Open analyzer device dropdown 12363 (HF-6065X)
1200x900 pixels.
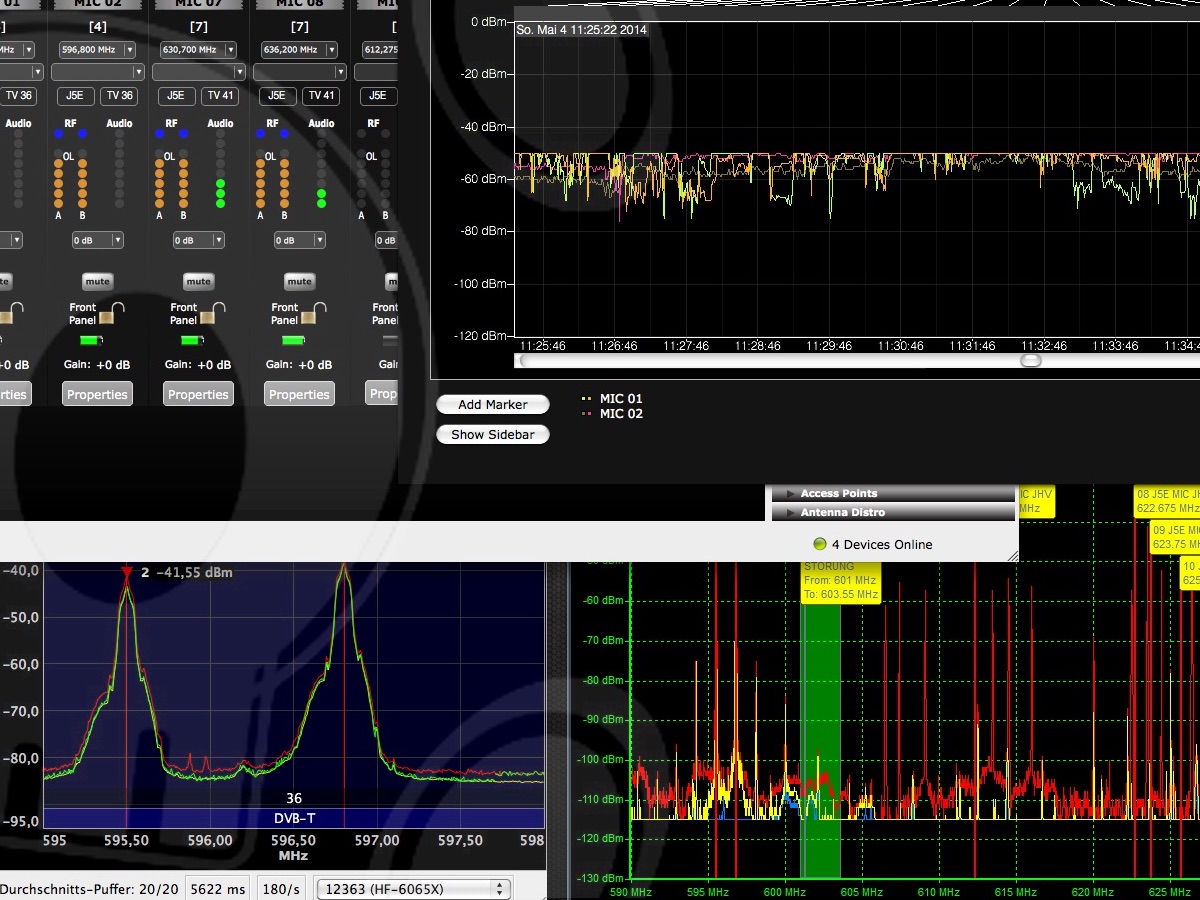[x=412, y=889]
